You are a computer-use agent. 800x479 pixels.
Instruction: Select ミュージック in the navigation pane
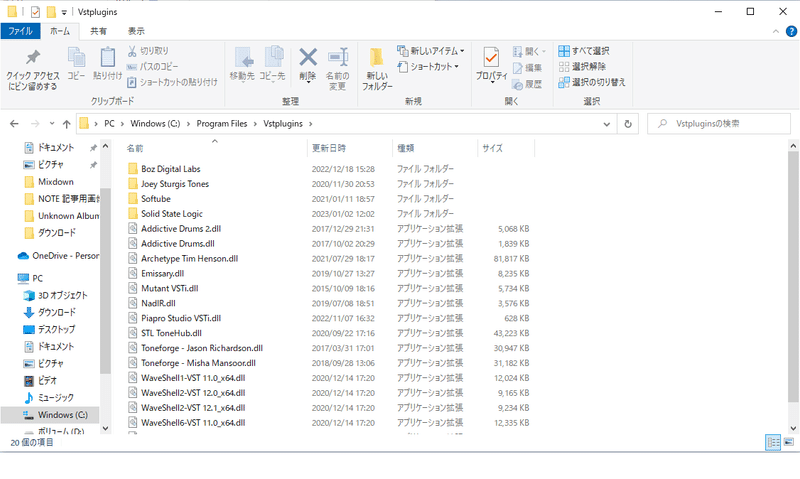[x=56, y=397]
